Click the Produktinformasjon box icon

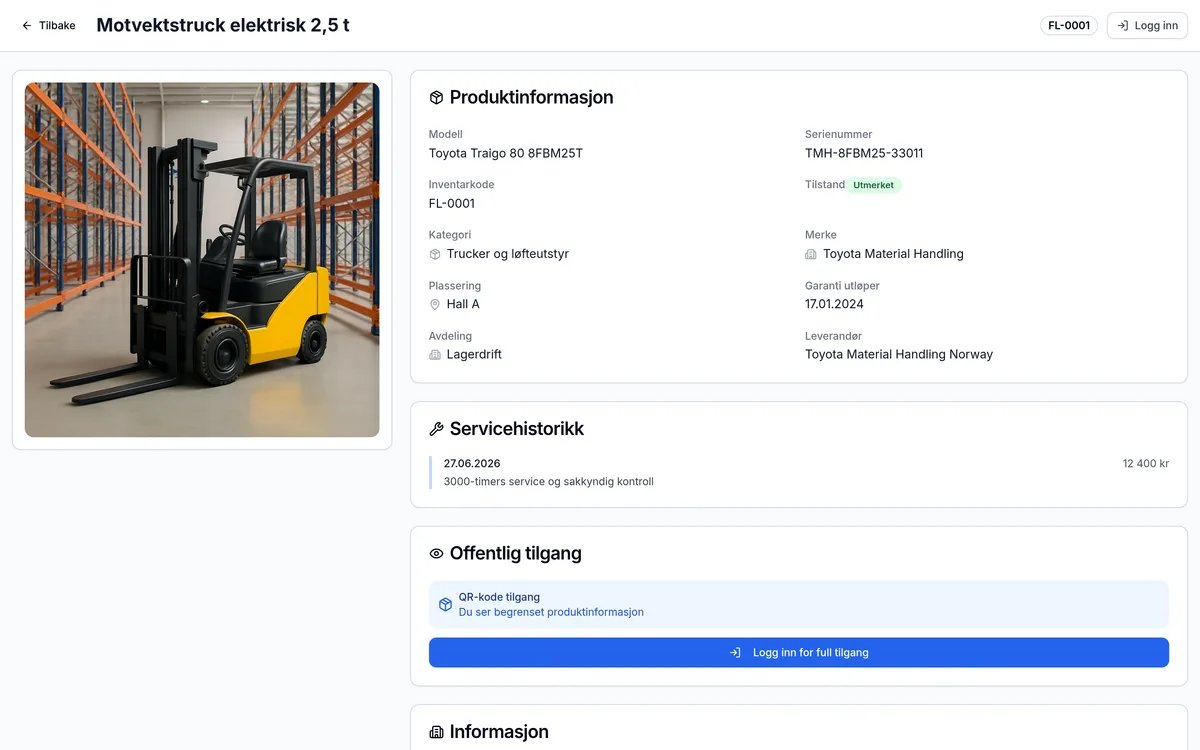tap(436, 98)
